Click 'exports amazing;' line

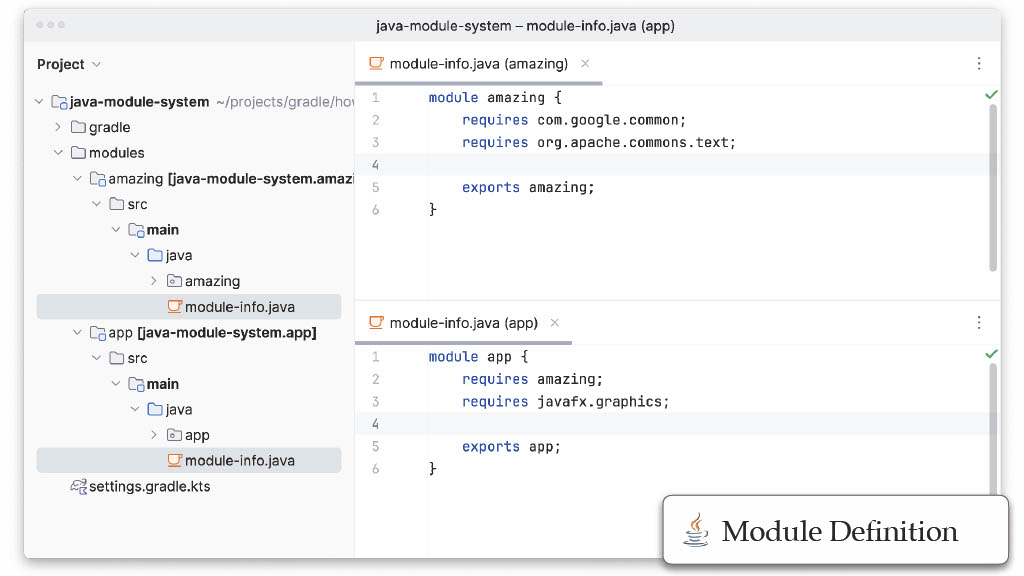(x=528, y=187)
